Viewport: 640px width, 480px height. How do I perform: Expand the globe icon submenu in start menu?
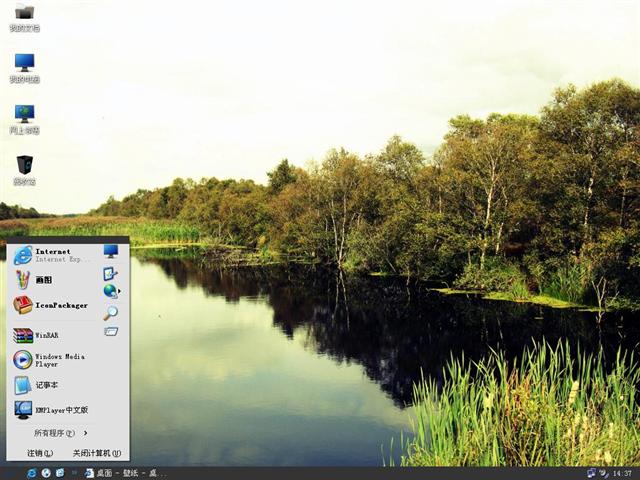(x=111, y=291)
